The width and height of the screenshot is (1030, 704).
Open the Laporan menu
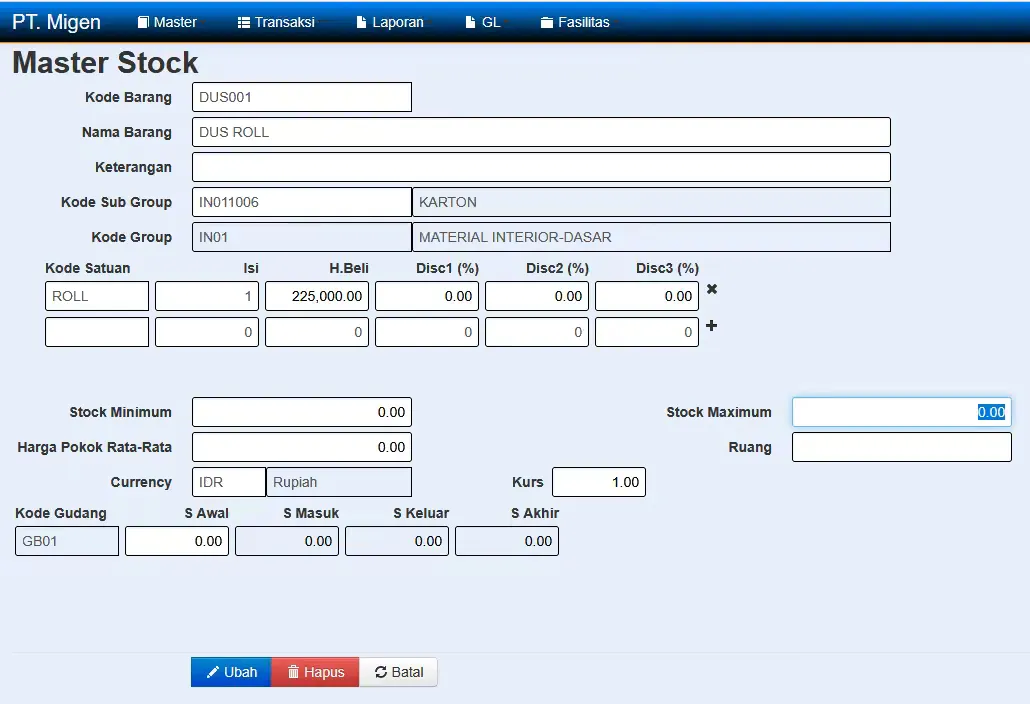[390, 22]
